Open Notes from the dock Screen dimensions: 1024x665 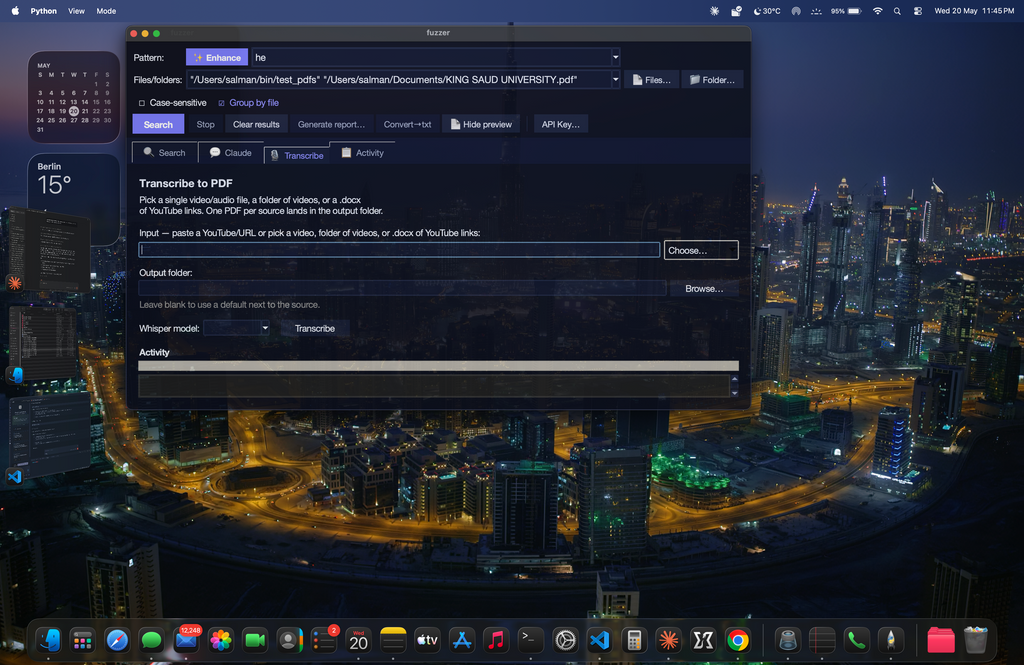392,641
